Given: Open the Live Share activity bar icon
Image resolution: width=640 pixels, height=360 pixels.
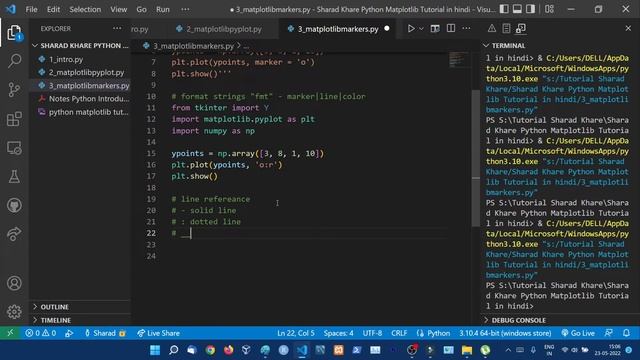Looking at the screenshot, I should 14,233.
